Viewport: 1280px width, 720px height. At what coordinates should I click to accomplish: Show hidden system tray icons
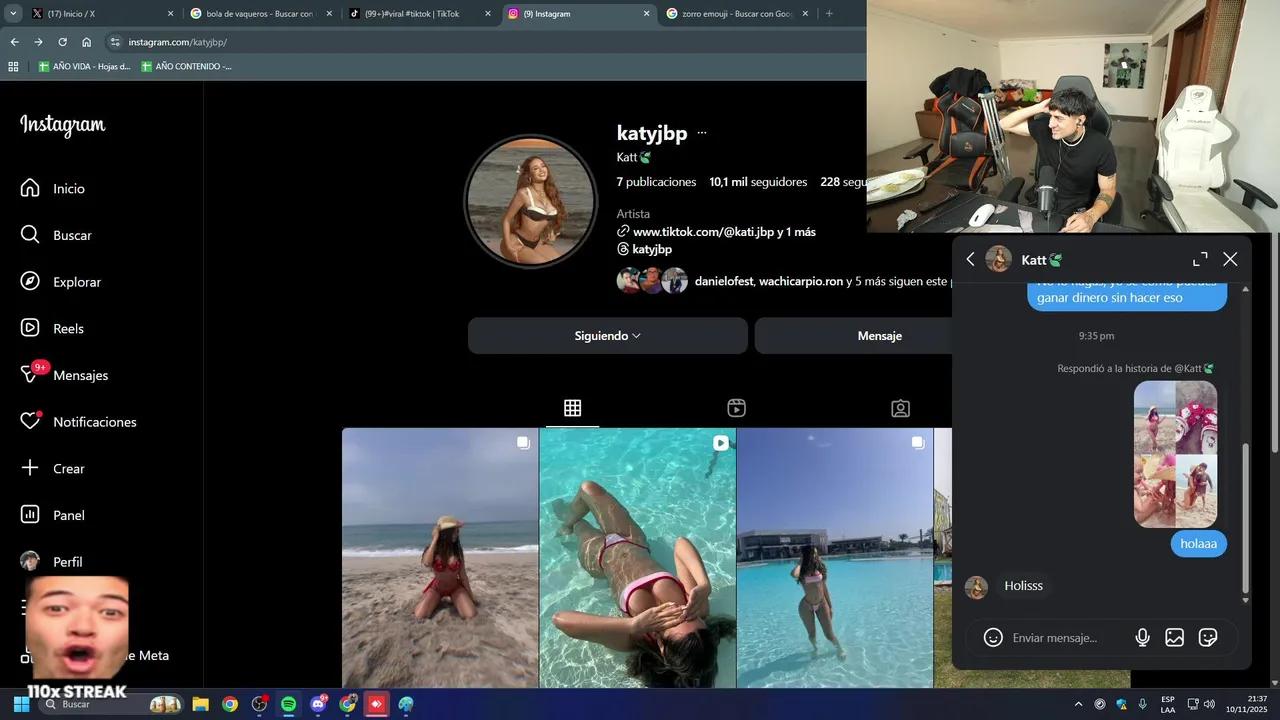pos(1078,704)
